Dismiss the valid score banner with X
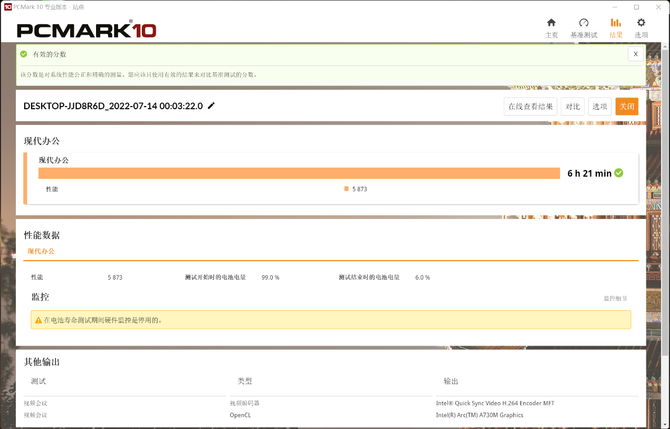Viewport: 670px width, 429px height. click(635, 54)
